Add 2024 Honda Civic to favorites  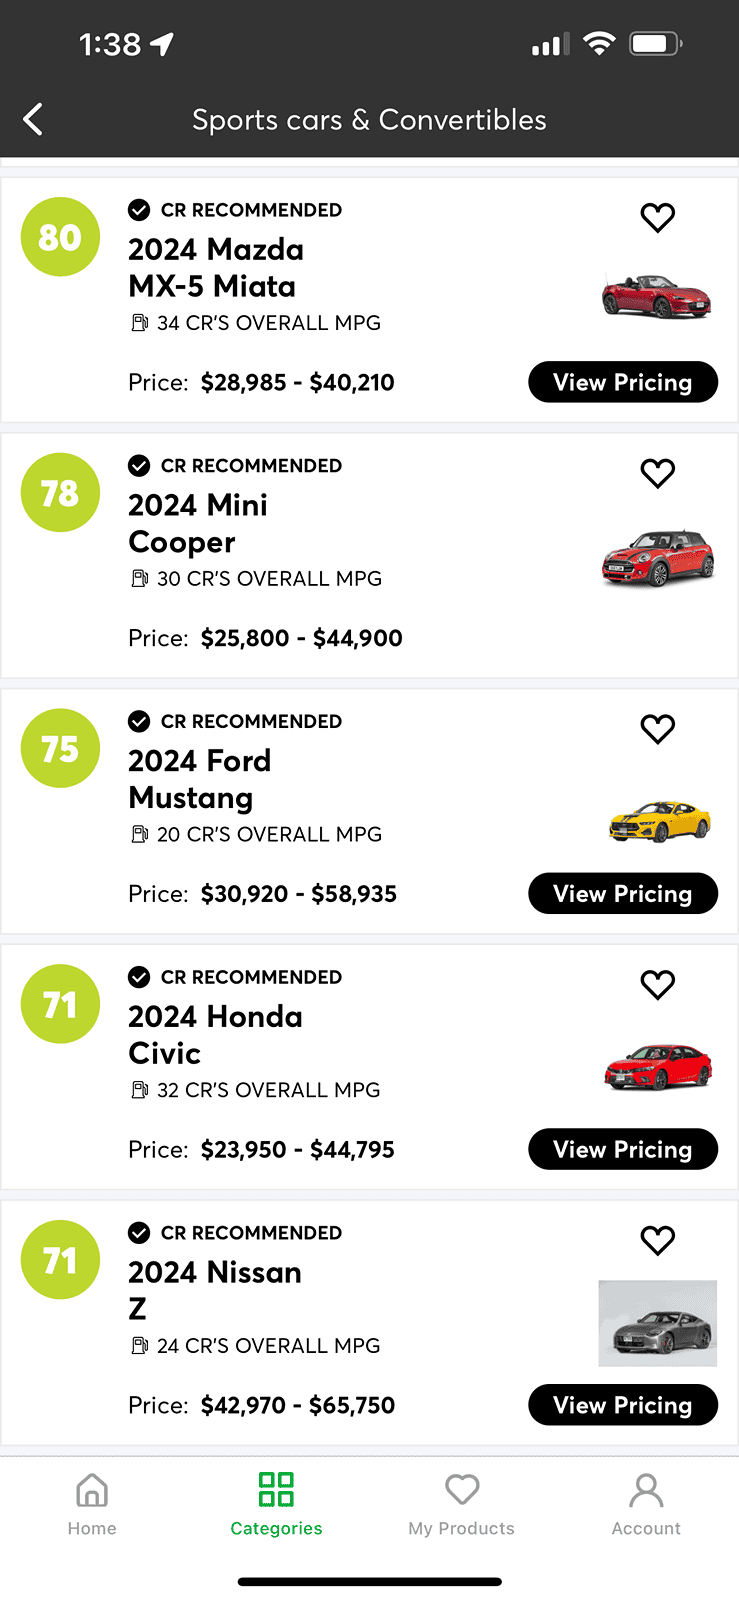tap(658, 985)
